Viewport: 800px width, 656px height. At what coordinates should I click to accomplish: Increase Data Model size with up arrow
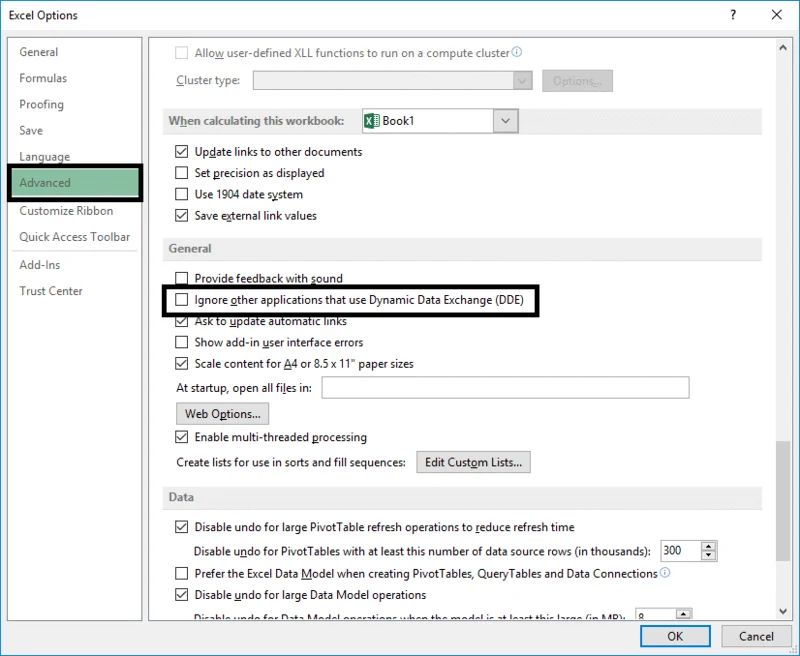(683, 614)
